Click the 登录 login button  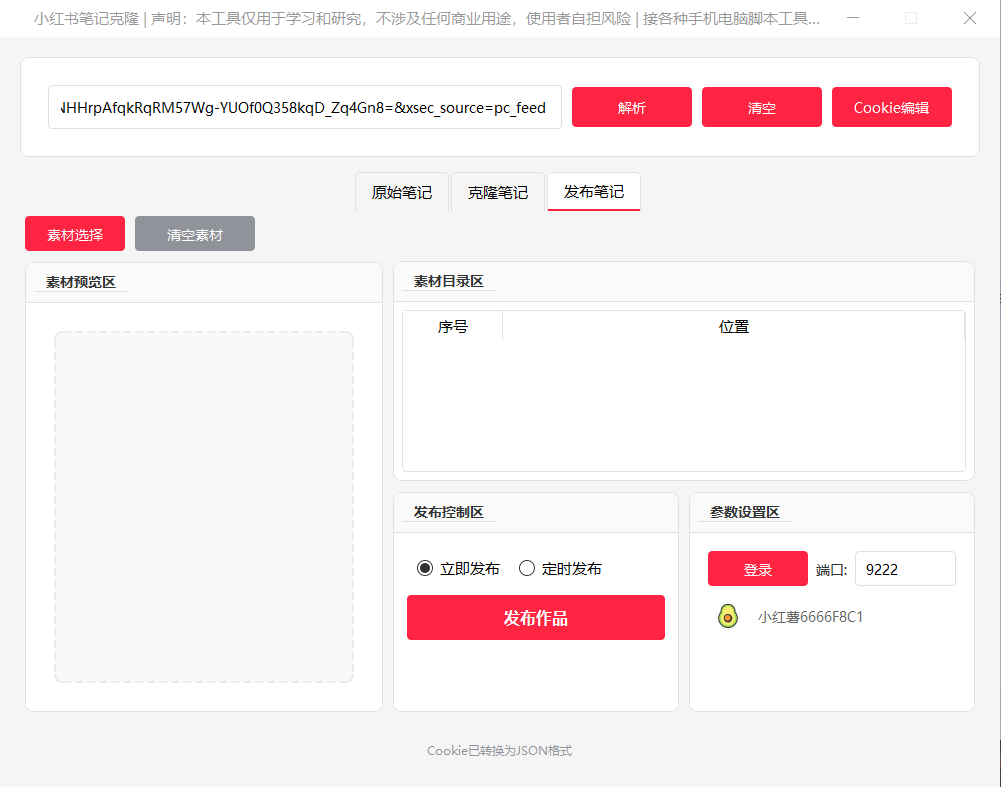[x=757, y=568]
